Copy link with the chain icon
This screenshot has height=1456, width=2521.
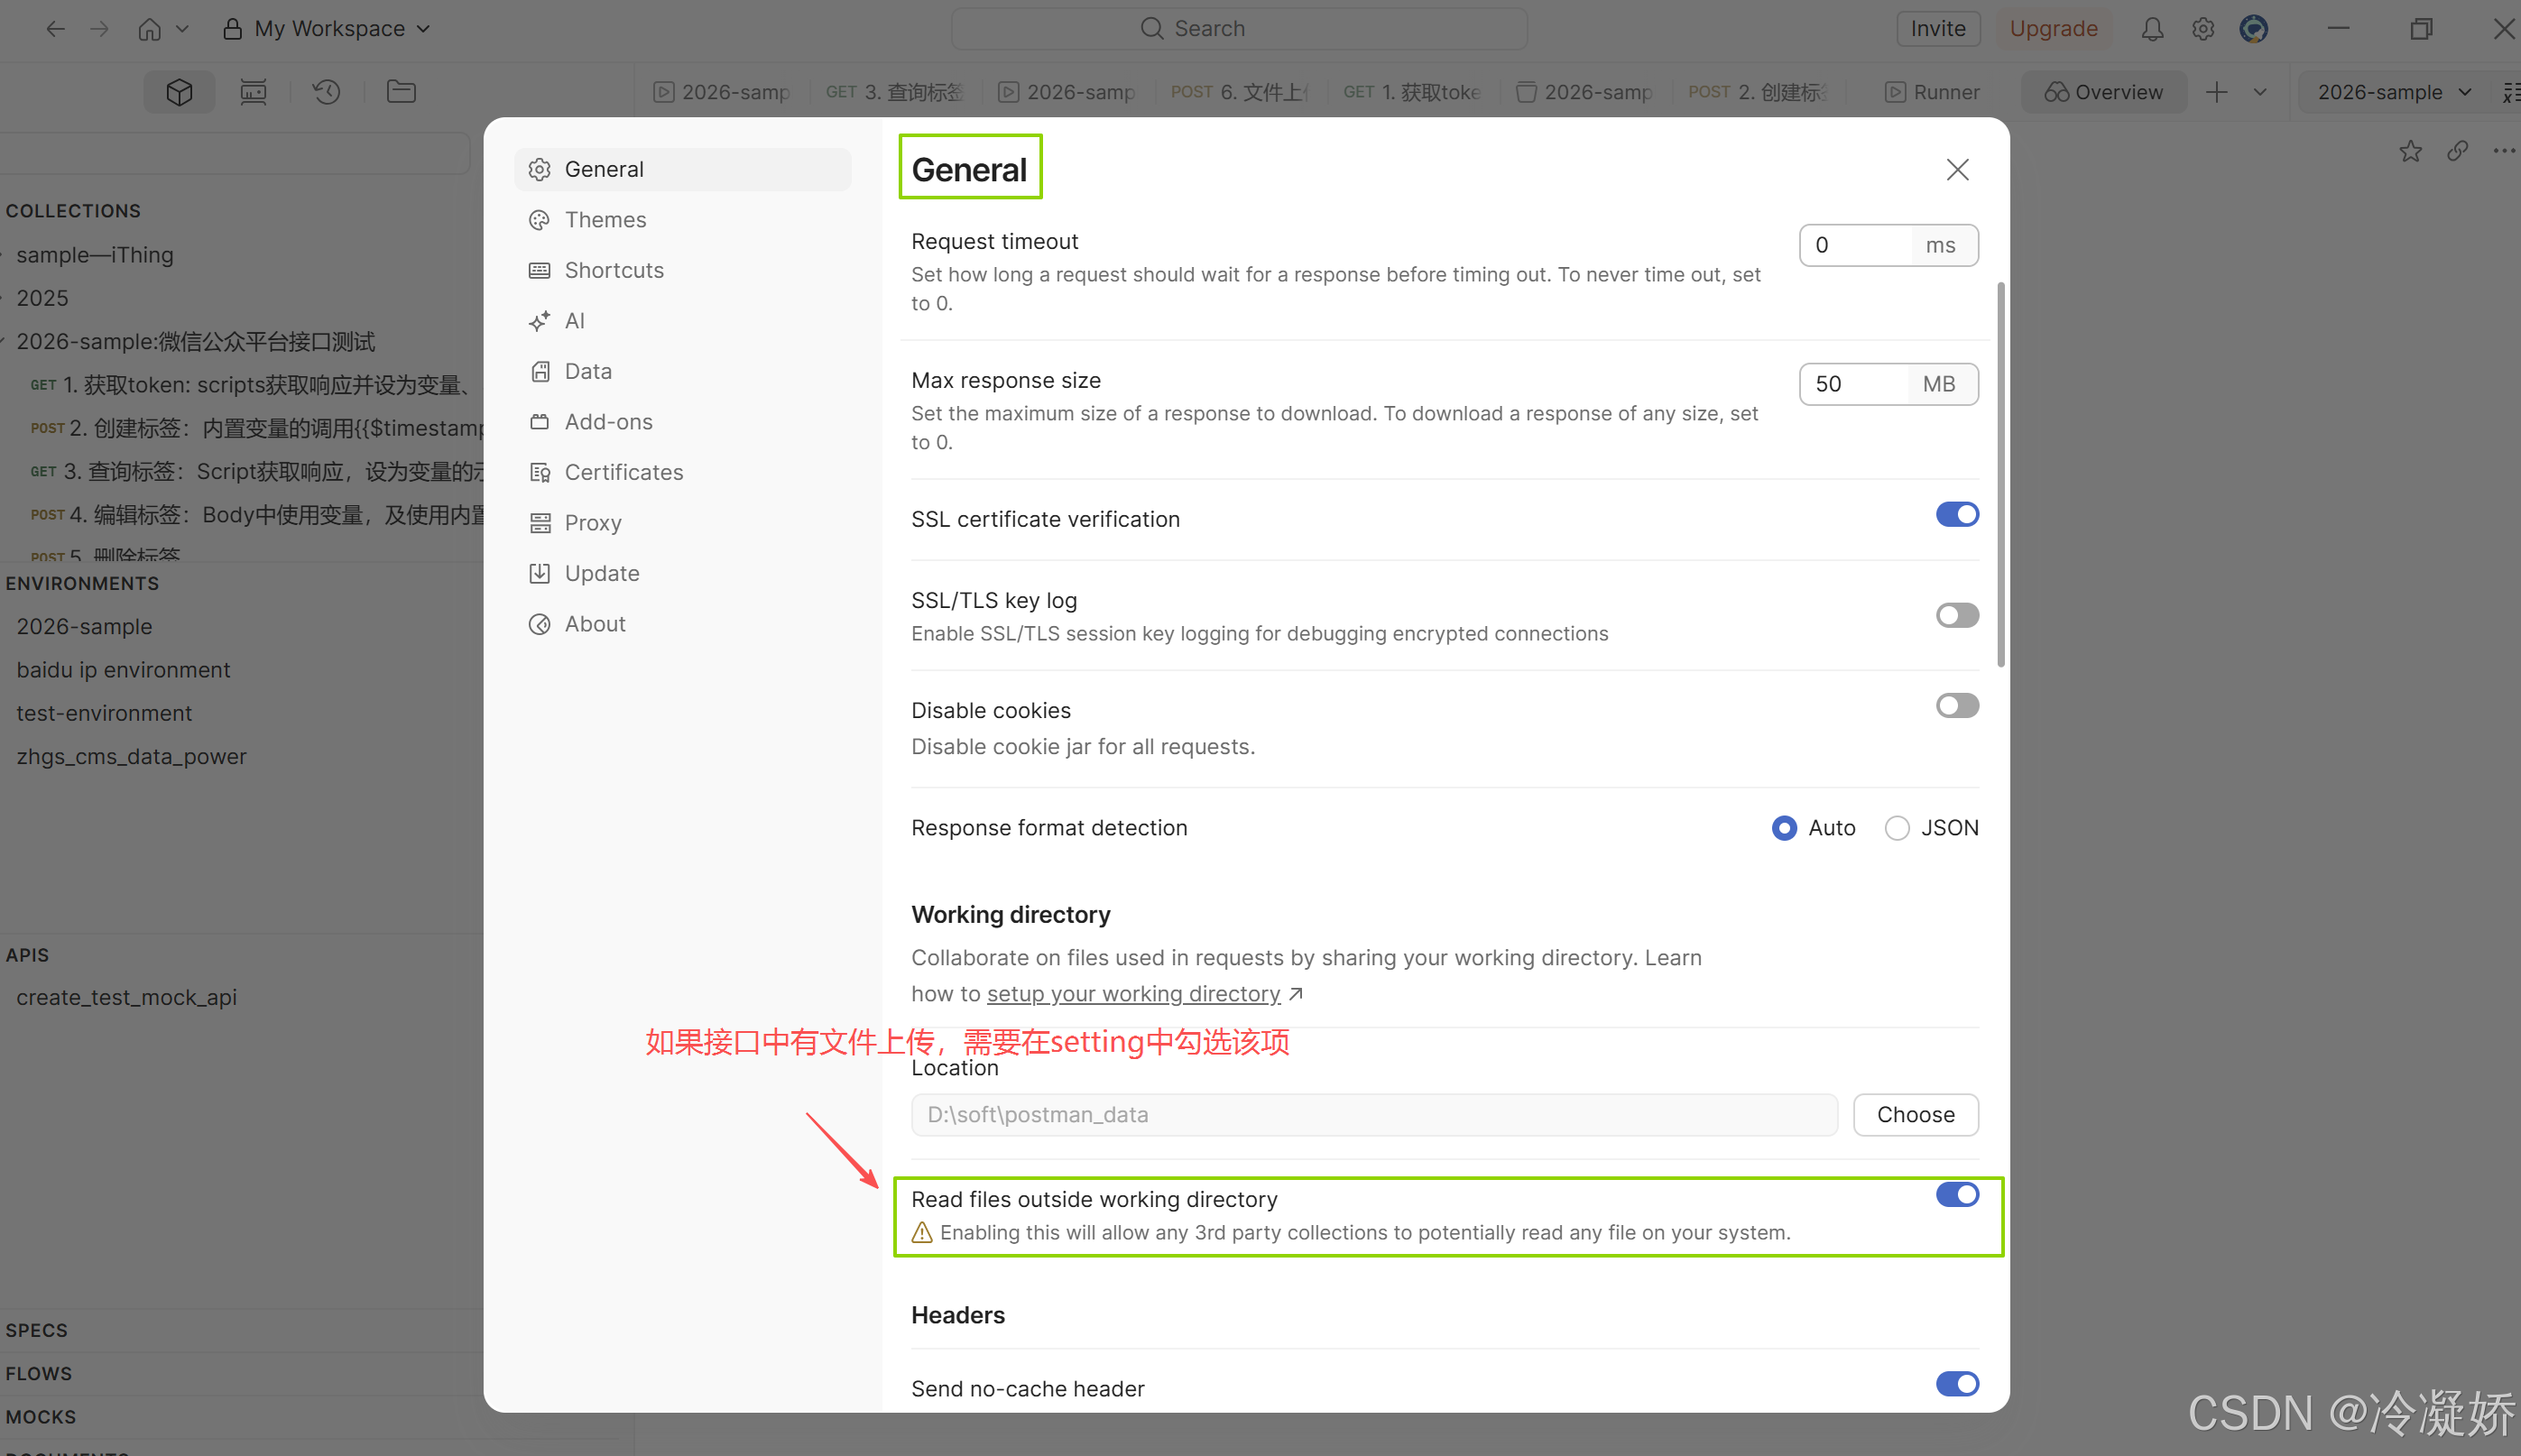coord(2458,151)
